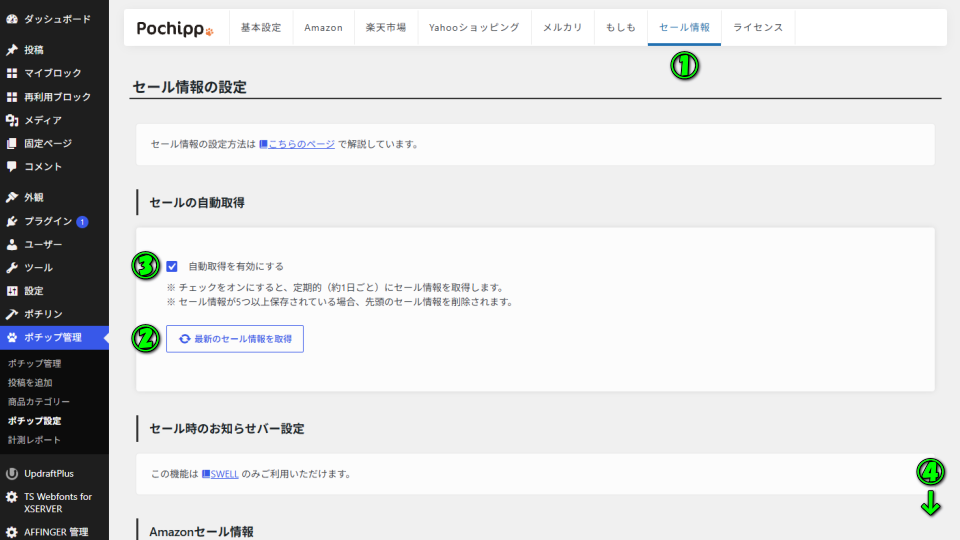Click the grid icon beside マイブロック
Viewport: 960px width, 540px height.
(12, 73)
